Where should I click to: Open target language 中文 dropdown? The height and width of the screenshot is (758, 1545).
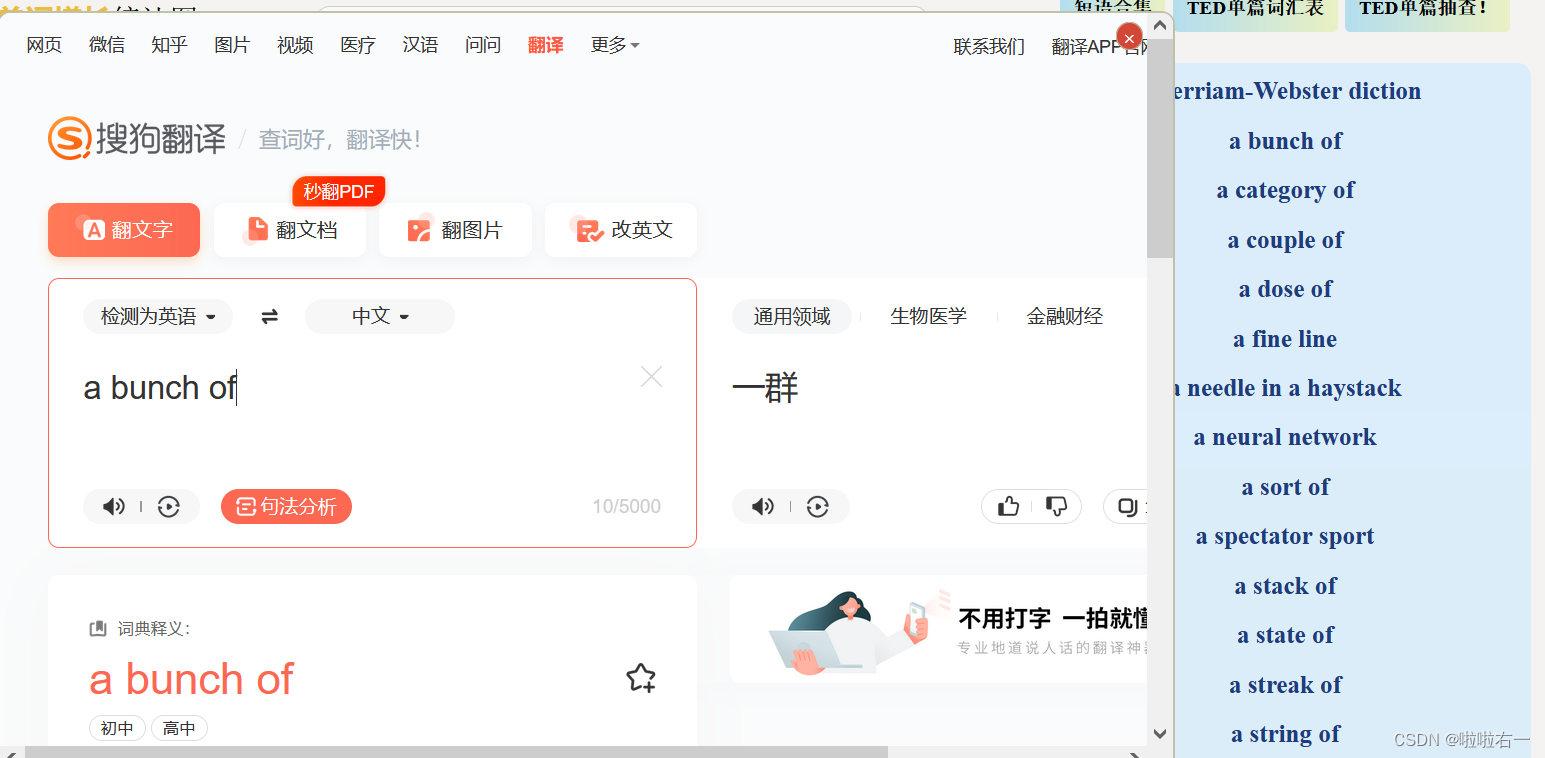(380, 317)
